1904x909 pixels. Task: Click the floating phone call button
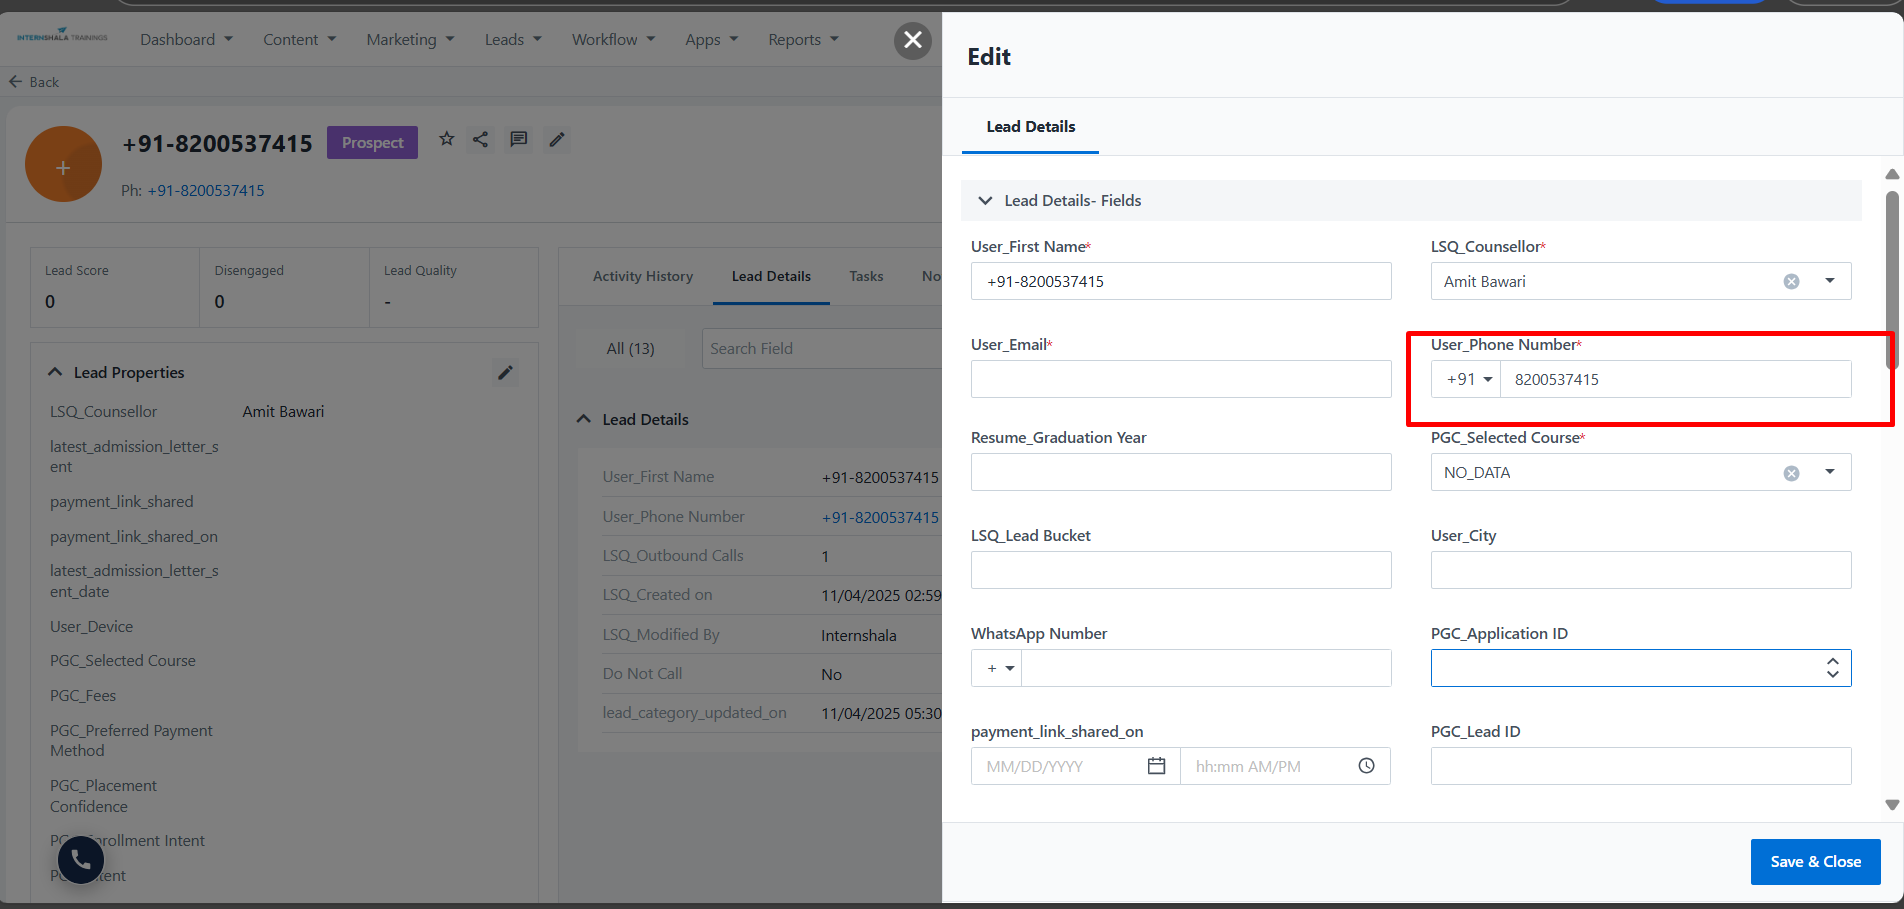pos(81,860)
